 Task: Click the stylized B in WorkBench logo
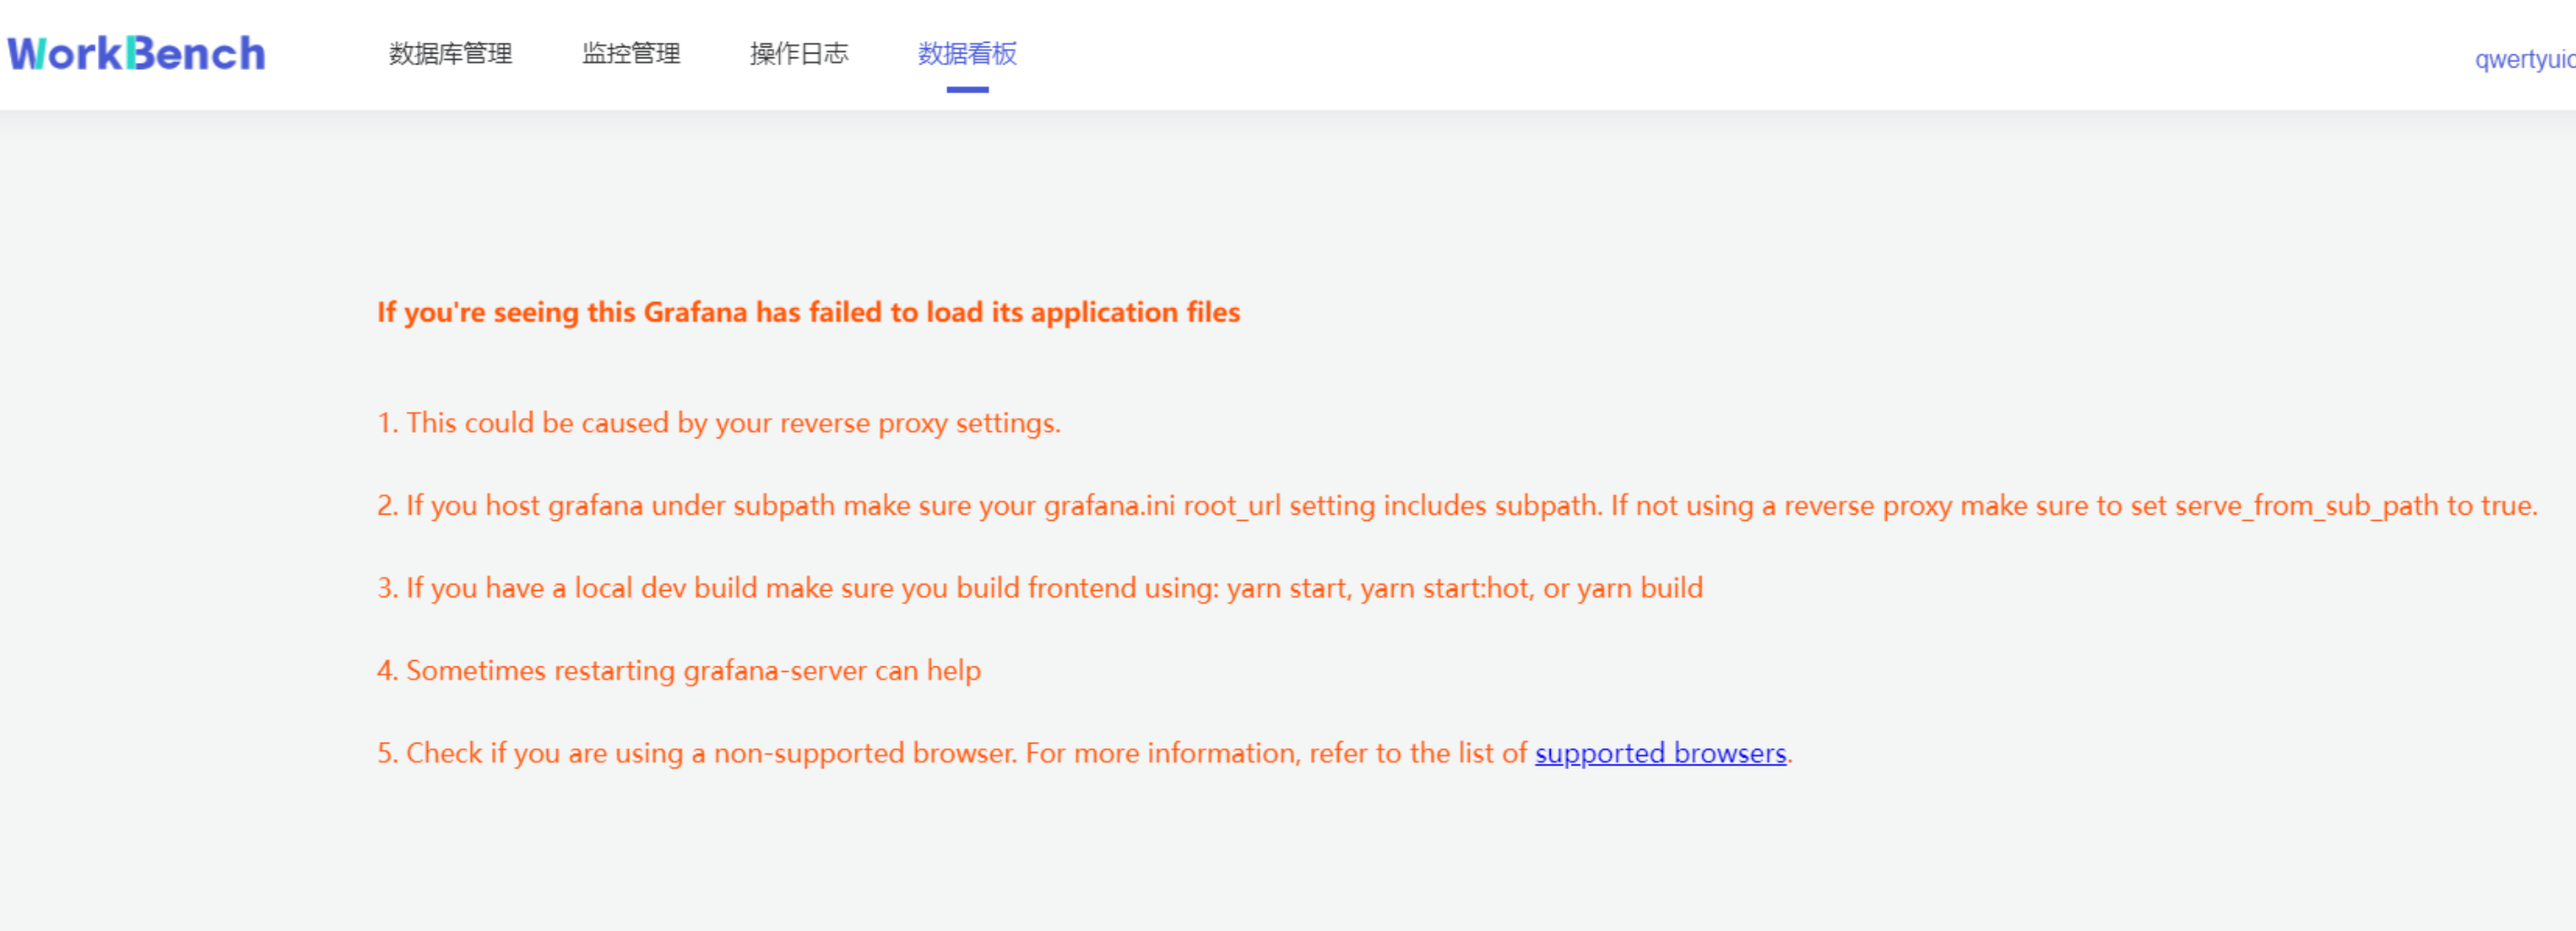click(140, 54)
